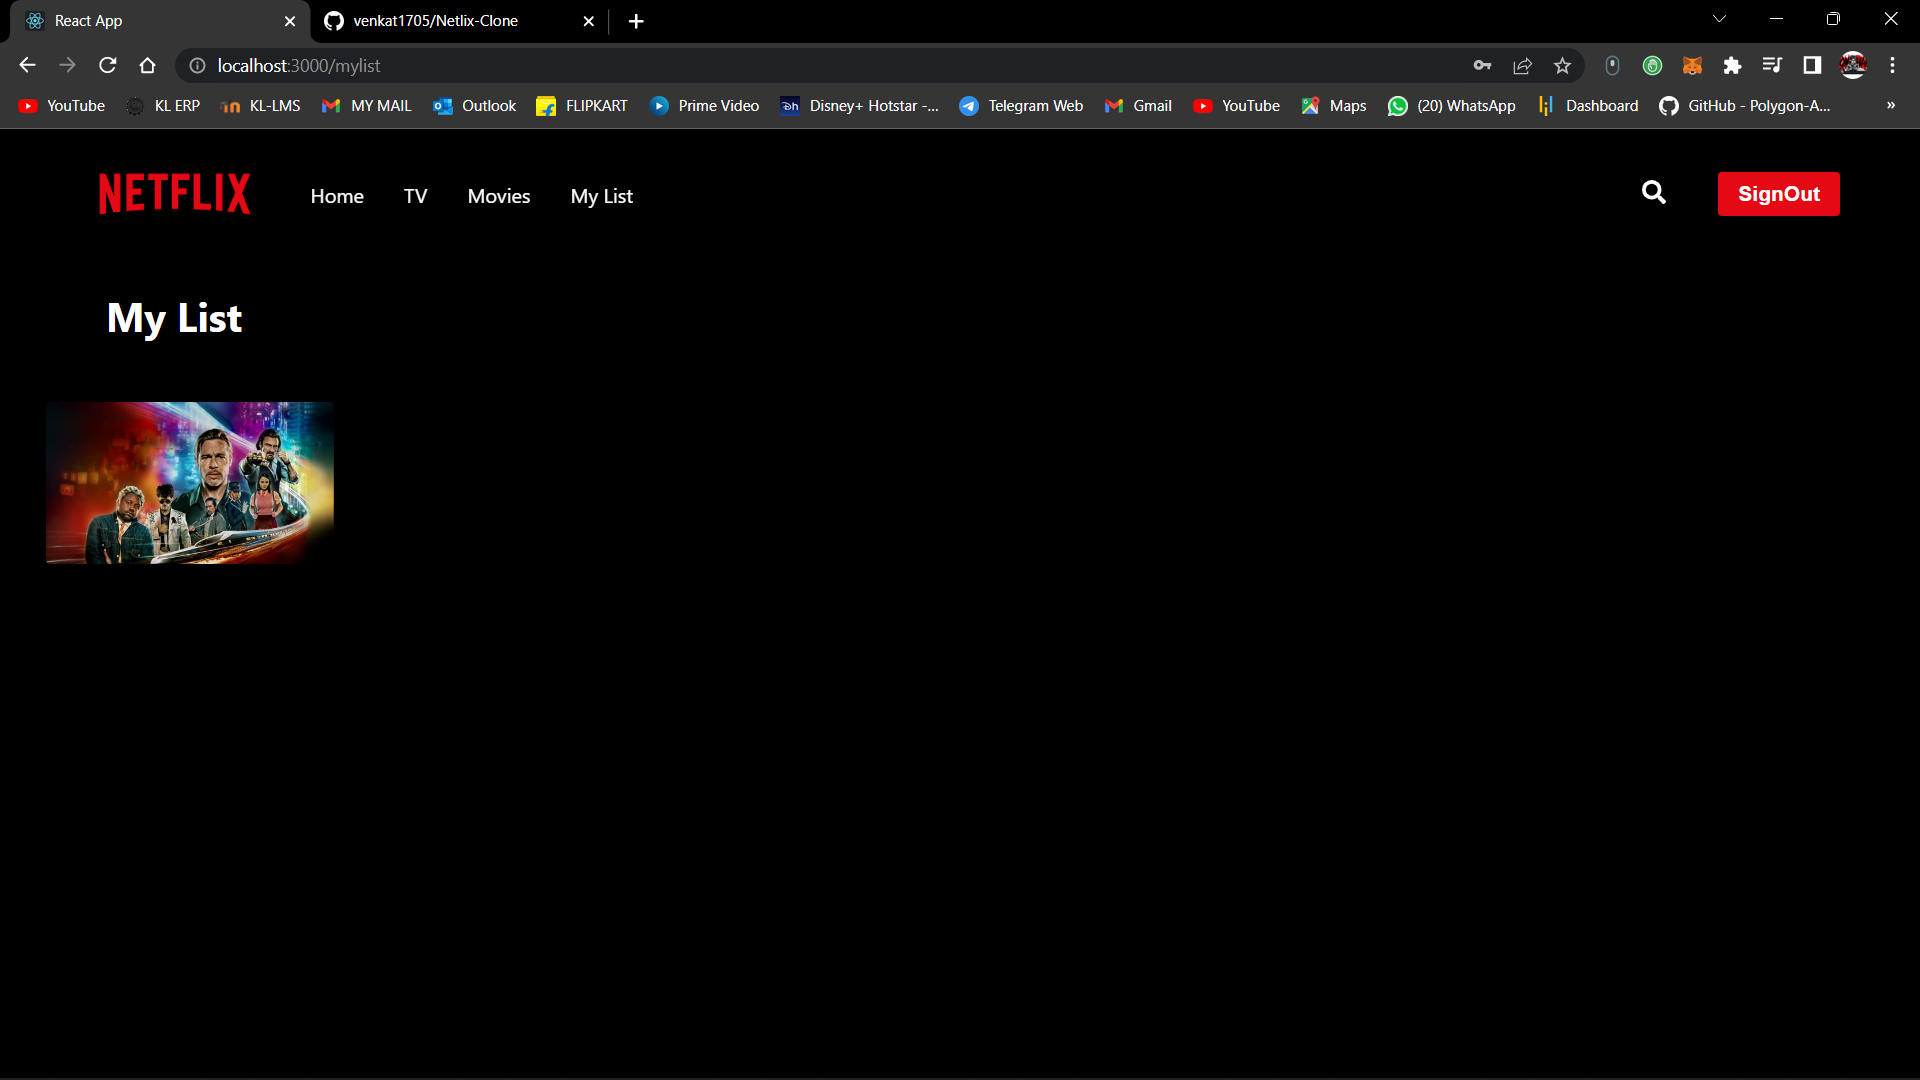Go back to previous page
This screenshot has width=1920, height=1080.
pos(27,65)
